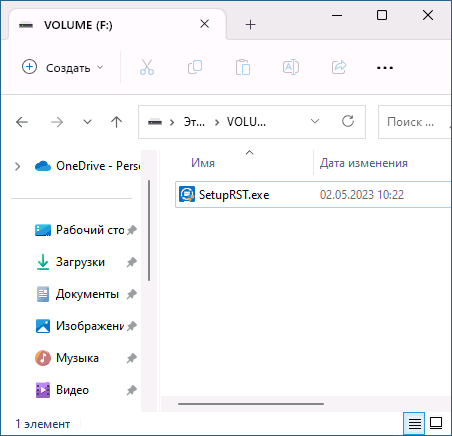Expand the recent locations chevron

[x=87, y=122]
